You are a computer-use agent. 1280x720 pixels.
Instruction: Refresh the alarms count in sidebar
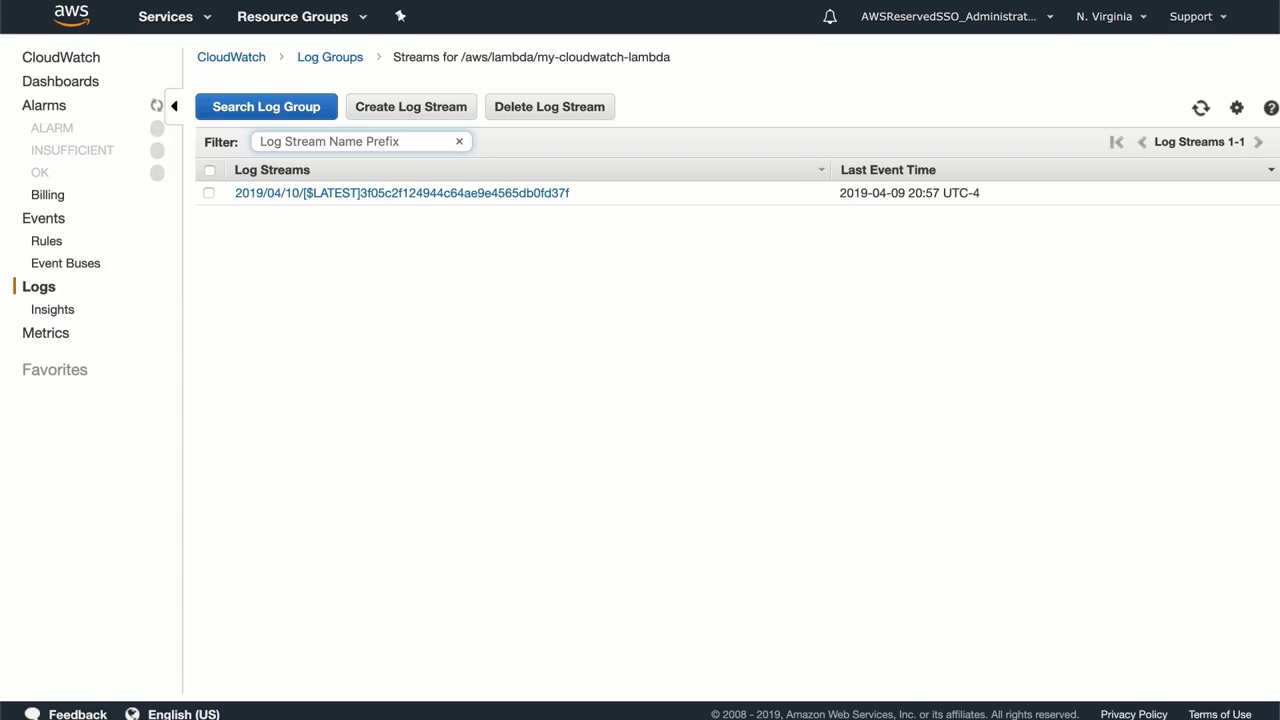(156, 105)
